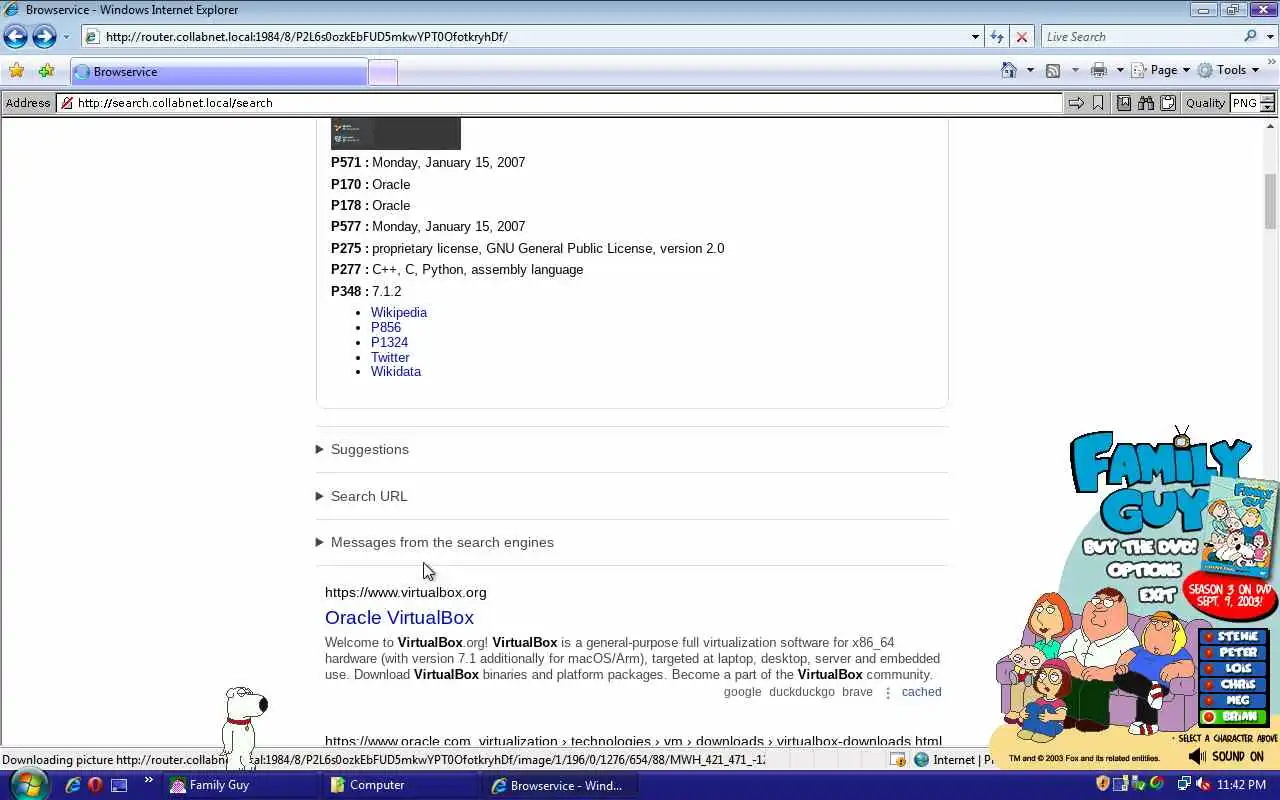Select Meg character radio button
This screenshot has height=800, width=1280.
(1208, 700)
